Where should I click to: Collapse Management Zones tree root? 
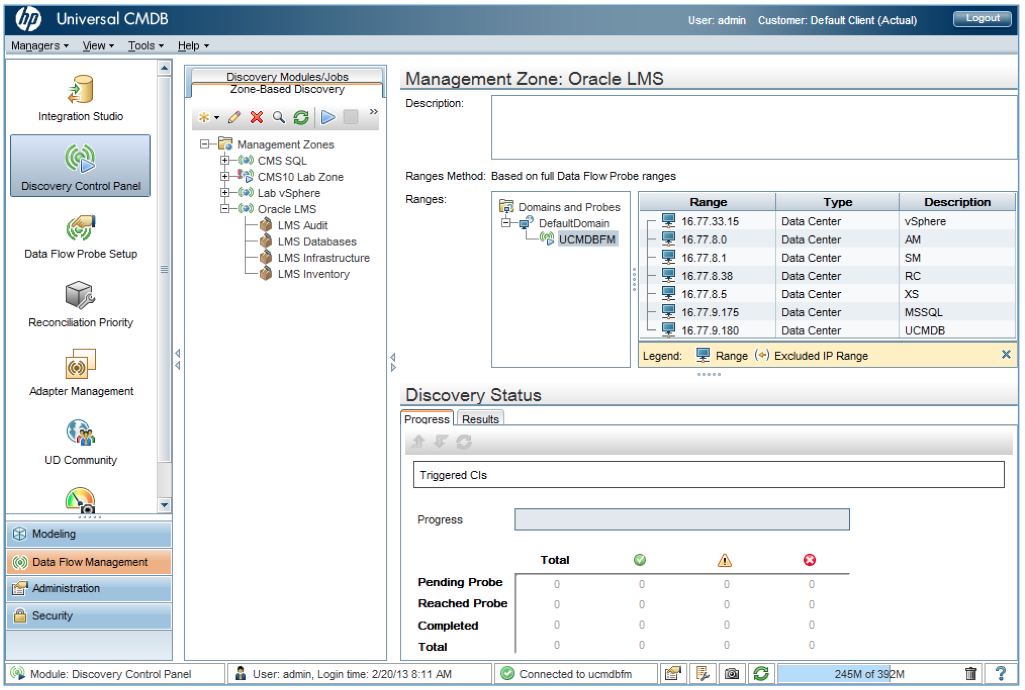point(205,144)
